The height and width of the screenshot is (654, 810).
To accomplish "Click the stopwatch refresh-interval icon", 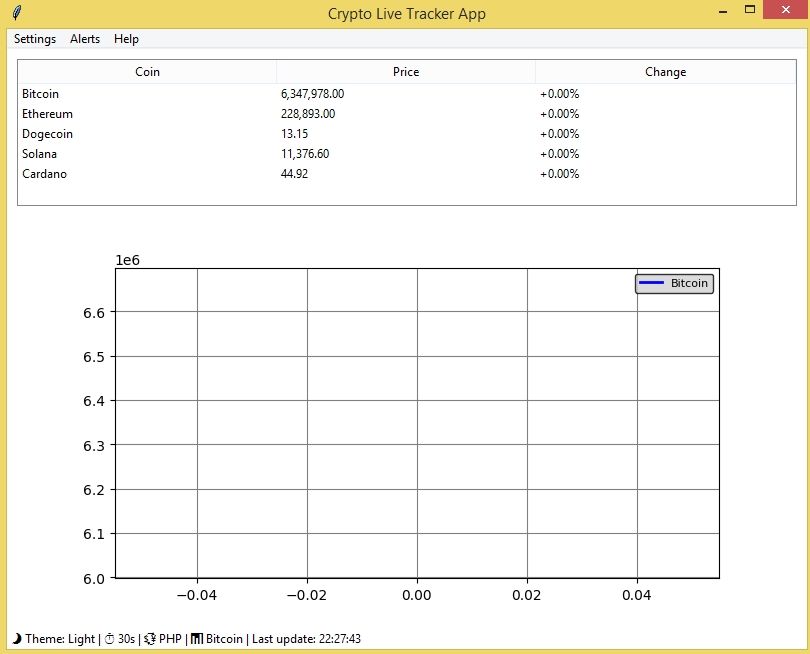I will 110,639.
